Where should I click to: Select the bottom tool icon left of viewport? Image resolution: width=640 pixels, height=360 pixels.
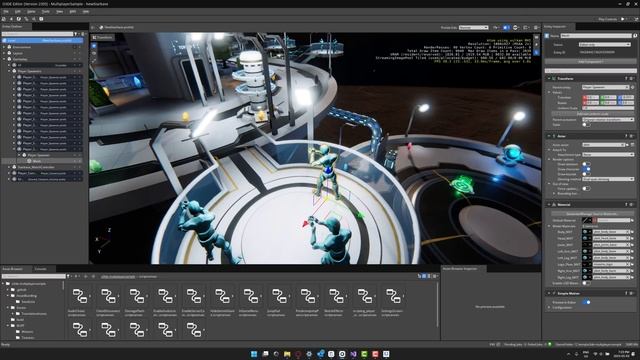pyautogui.click(x=94, y=60)
